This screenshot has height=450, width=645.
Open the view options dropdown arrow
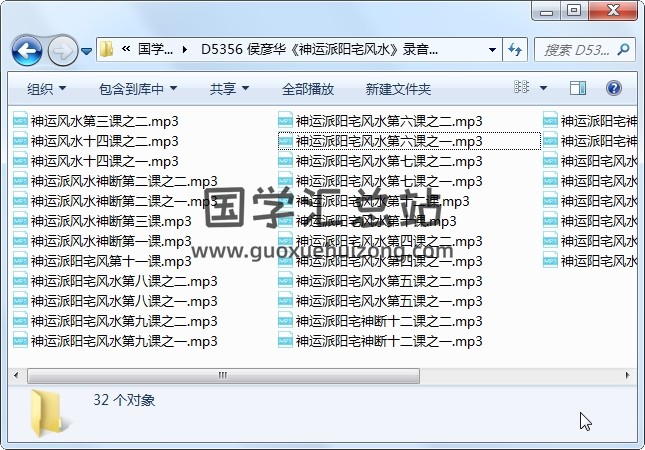(544, 89)
